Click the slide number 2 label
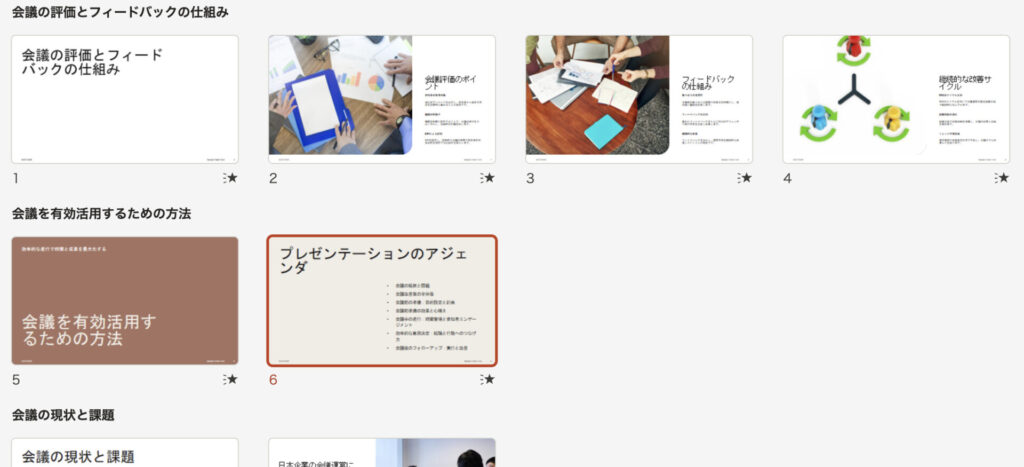The width and height of the screenshot is (1024, 467). [273, 179]
